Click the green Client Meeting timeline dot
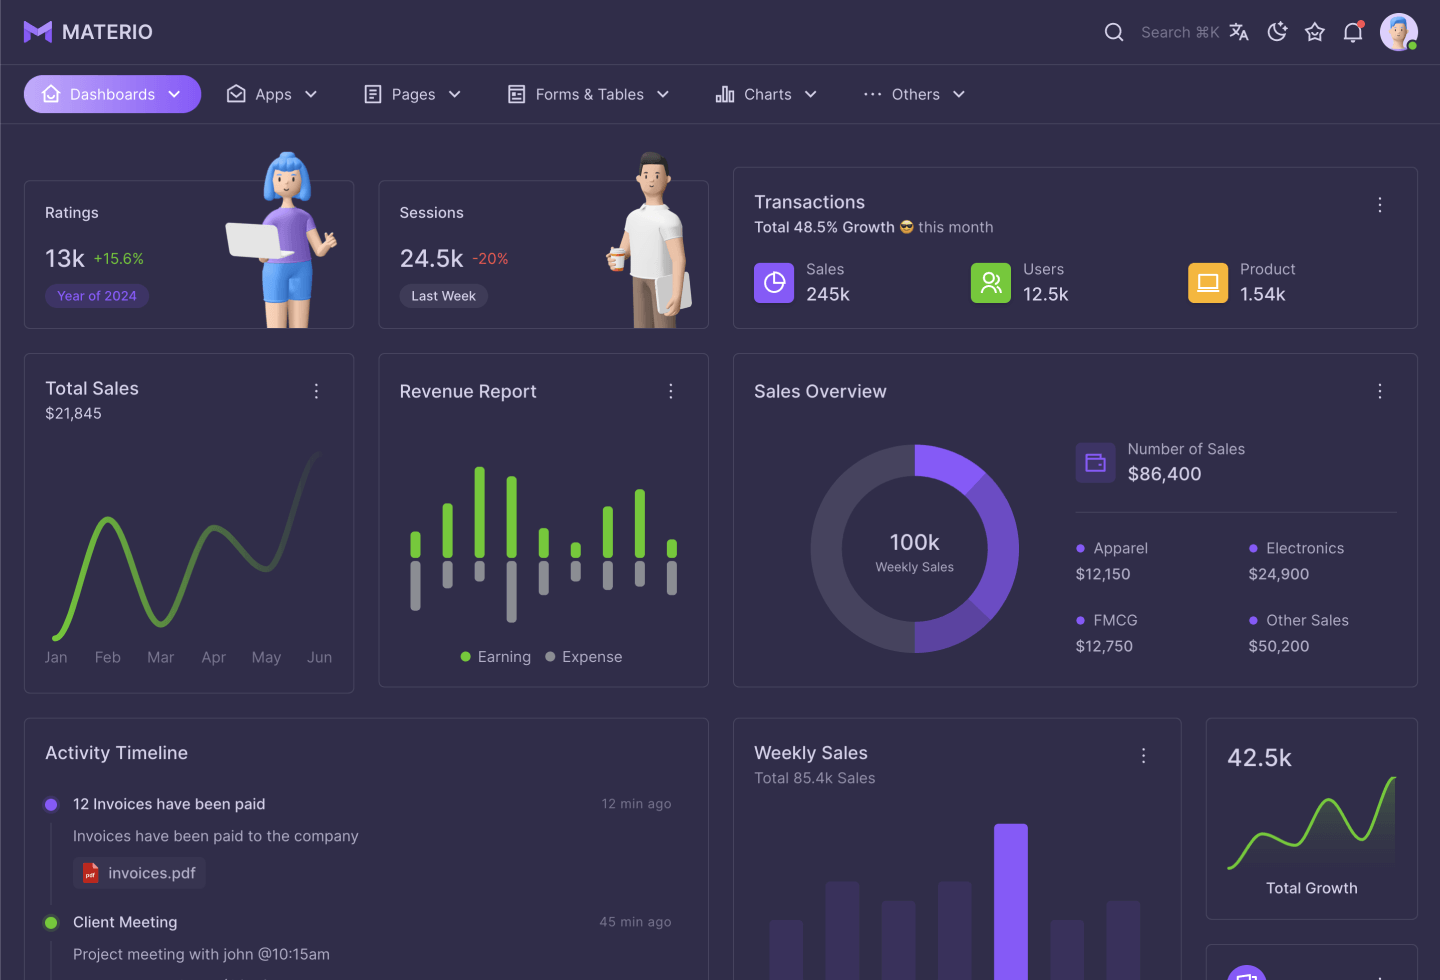1440x980 pixels. click(51, 922)
